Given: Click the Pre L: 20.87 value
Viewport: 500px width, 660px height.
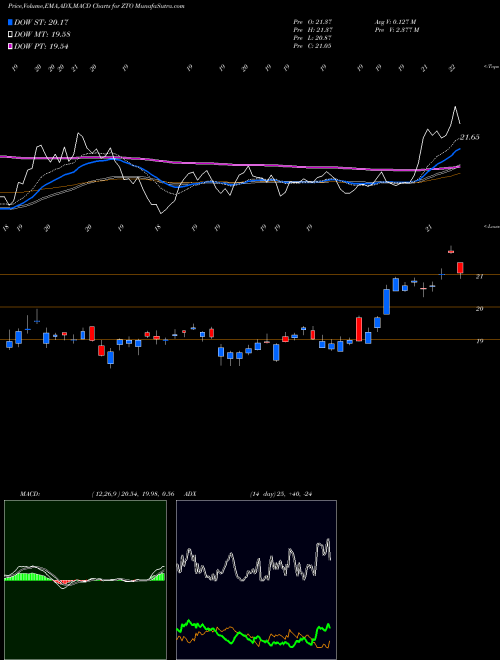Looking at the screenshot, I should [x=312, y=38].
